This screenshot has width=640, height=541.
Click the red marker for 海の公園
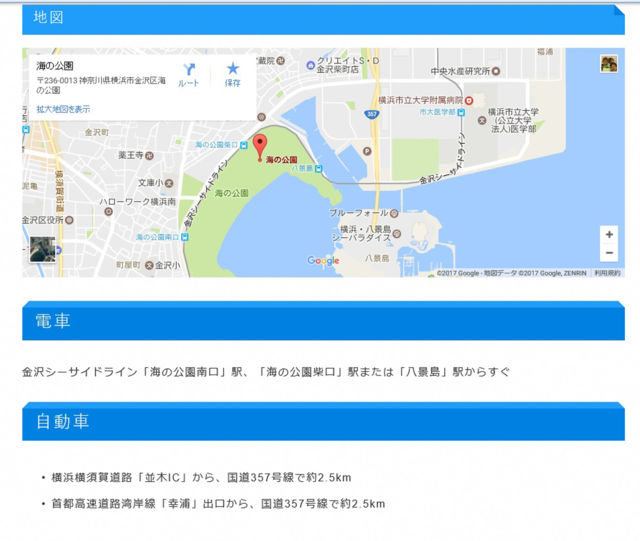pos(259,146)
